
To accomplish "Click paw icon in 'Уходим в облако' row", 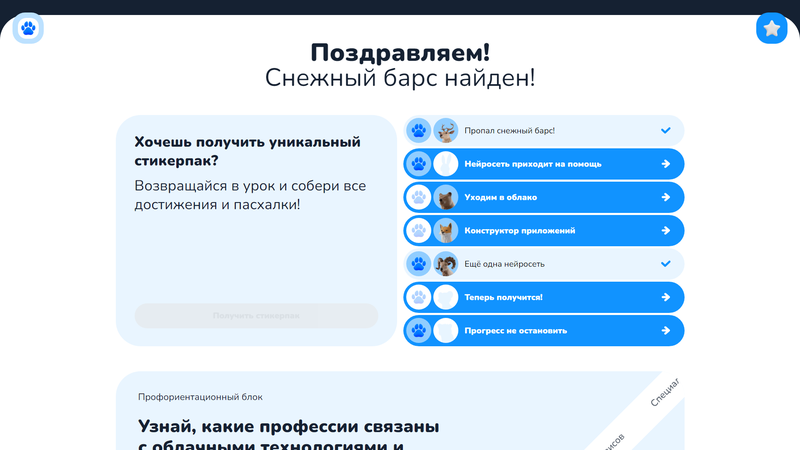I will tap(418, 197).
